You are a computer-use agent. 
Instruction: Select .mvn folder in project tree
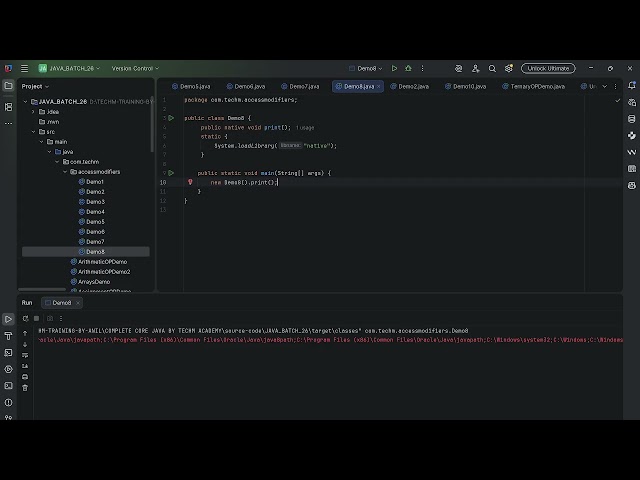coord(49,122)
